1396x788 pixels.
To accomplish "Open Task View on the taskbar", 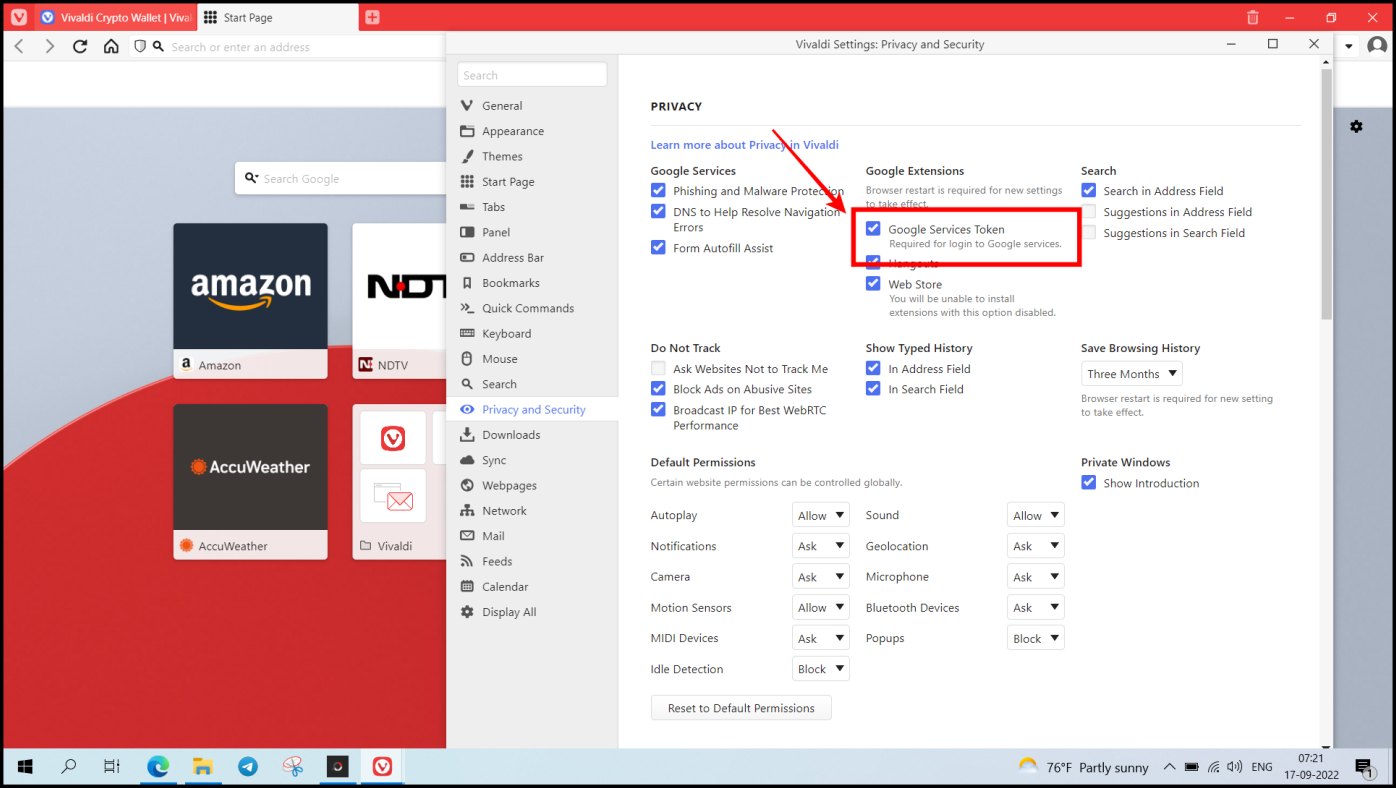I will 112,767.
